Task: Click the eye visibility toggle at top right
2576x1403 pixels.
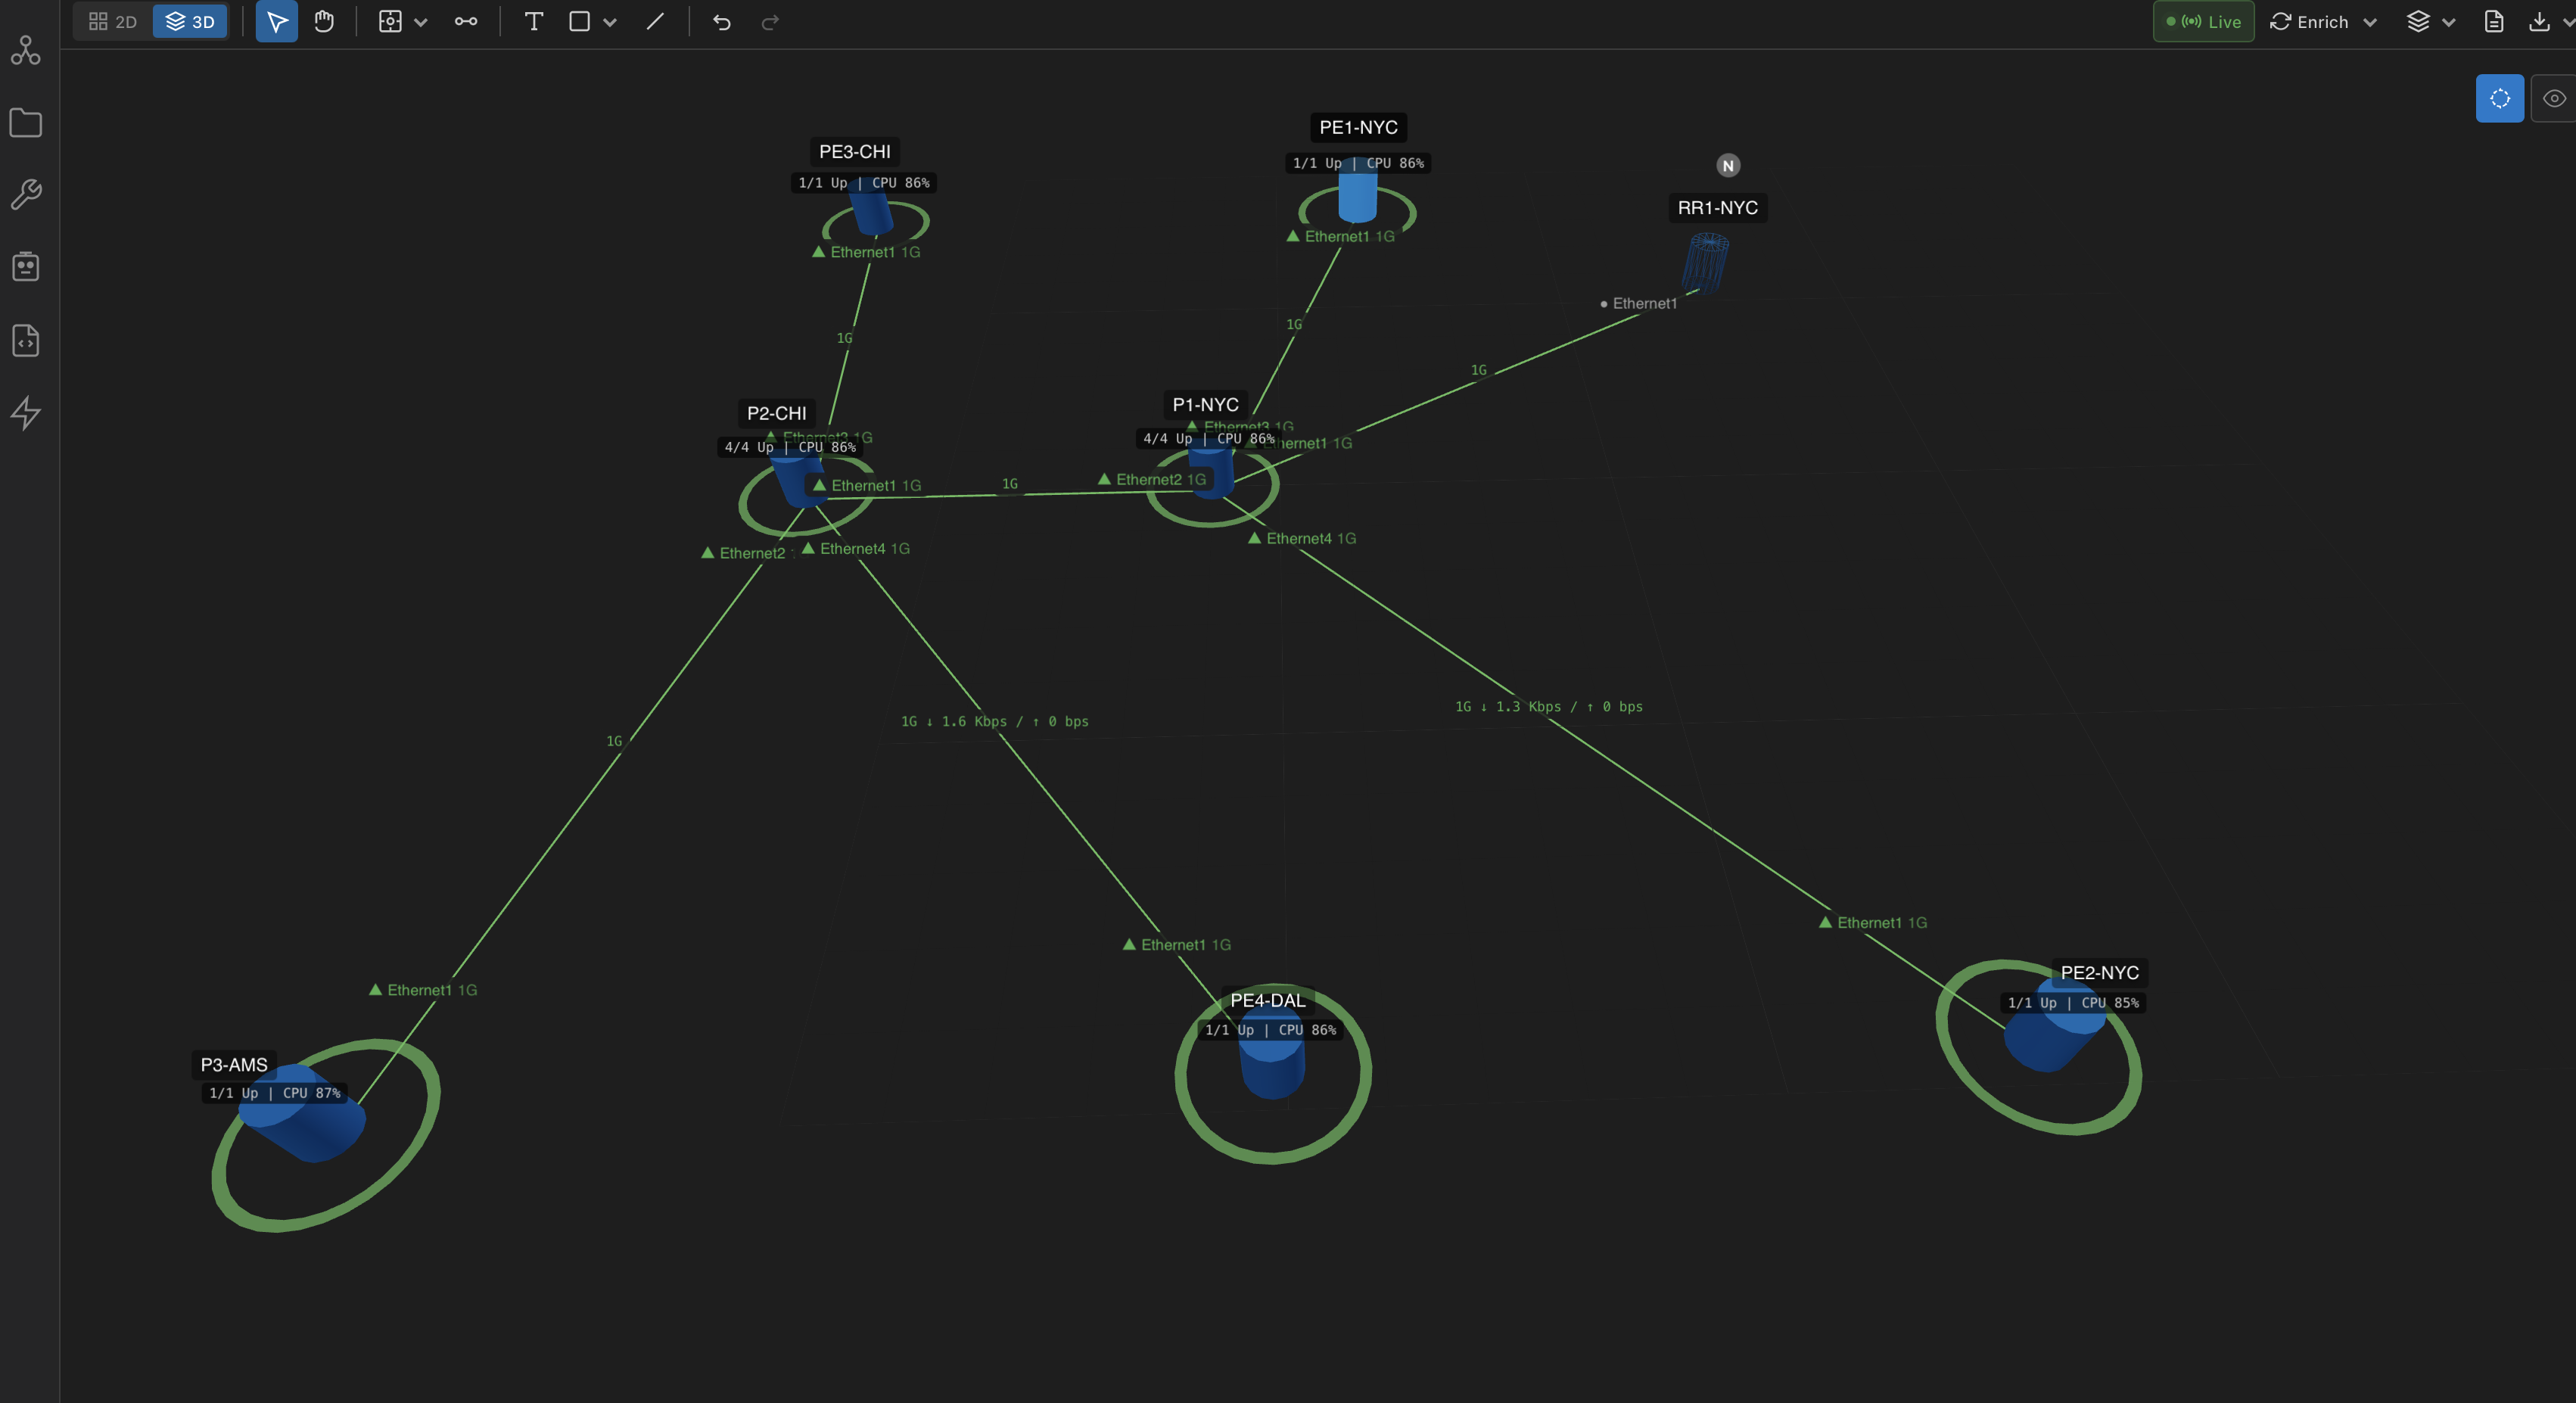Action: click(x=2555, y=97)
